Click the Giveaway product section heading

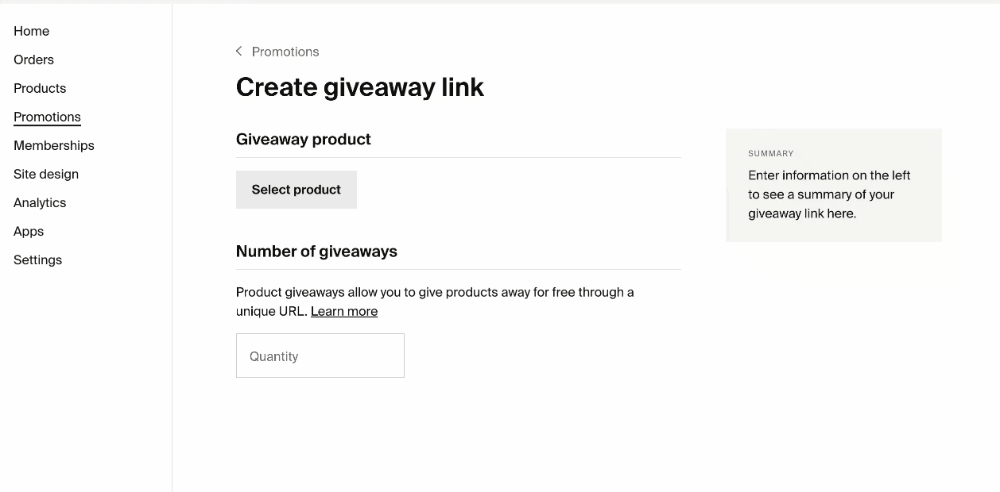[x=304, y=139]
